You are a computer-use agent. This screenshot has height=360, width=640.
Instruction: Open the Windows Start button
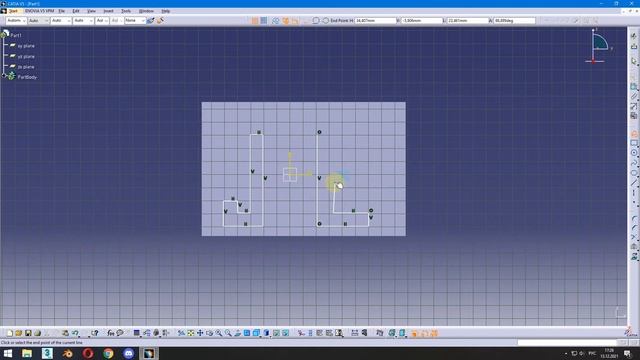pos(8,353)
